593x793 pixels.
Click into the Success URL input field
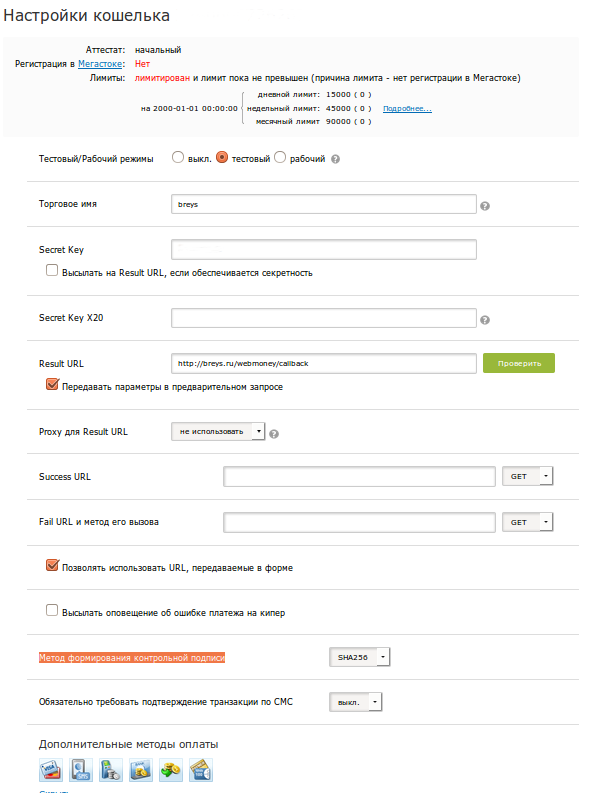coord(359,476)
